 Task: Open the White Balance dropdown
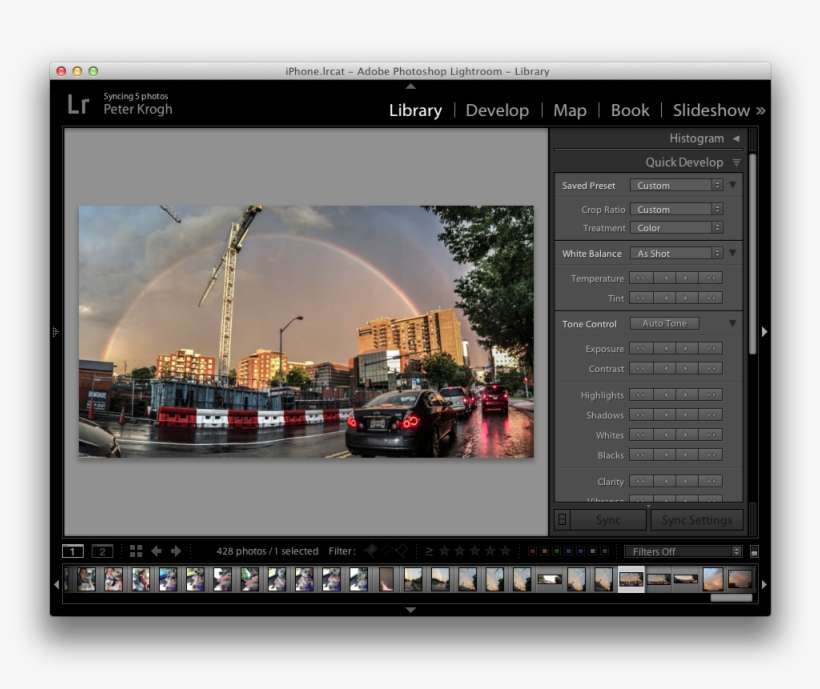pos(676,254)
